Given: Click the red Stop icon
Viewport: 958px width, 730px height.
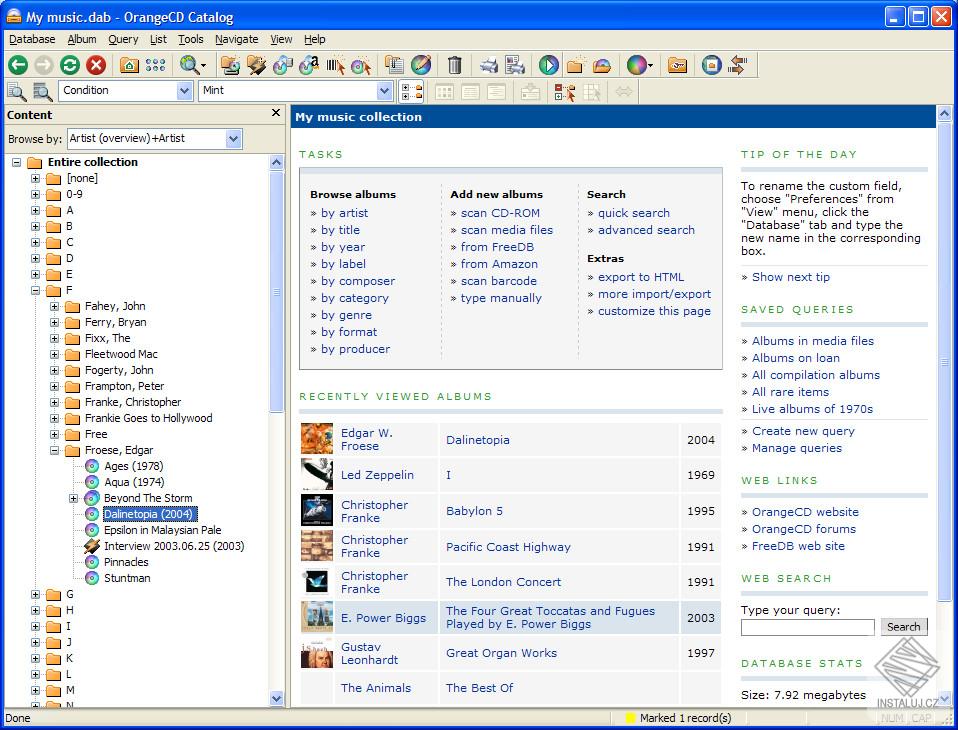Looking at the screenshot, I should 96,65.
